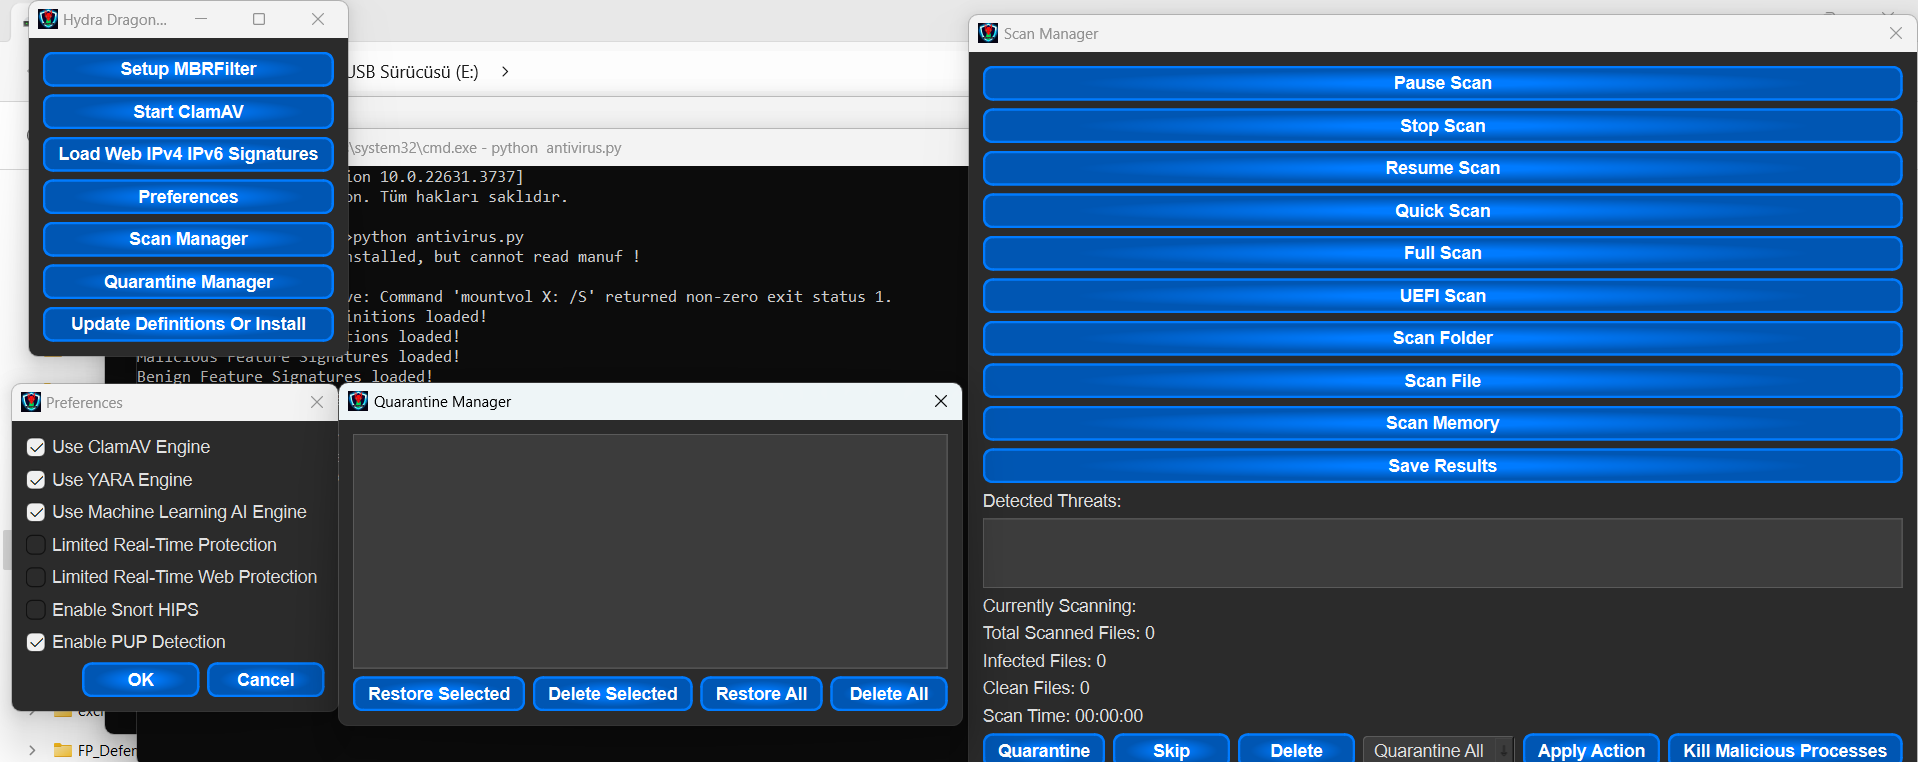Click the empty quarantine list area
1918x762 pixels.
pyautogui.click(x=650, y=551)
